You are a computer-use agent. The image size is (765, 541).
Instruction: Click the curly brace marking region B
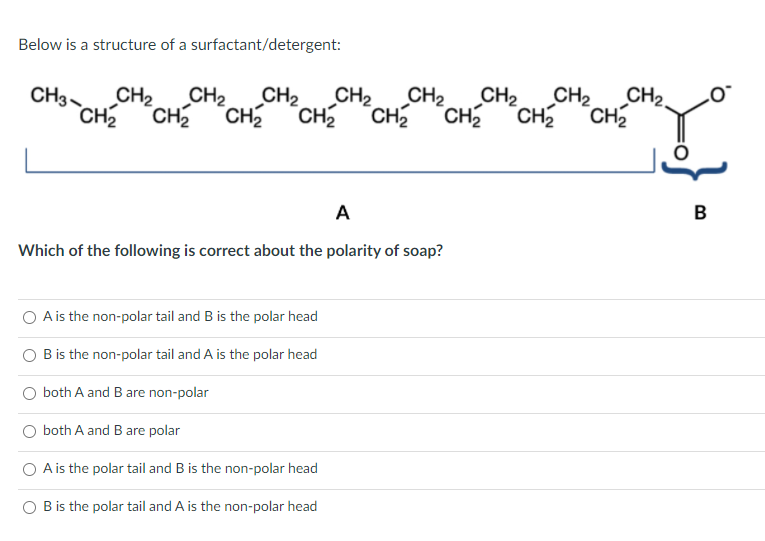[x=694, y=170]
